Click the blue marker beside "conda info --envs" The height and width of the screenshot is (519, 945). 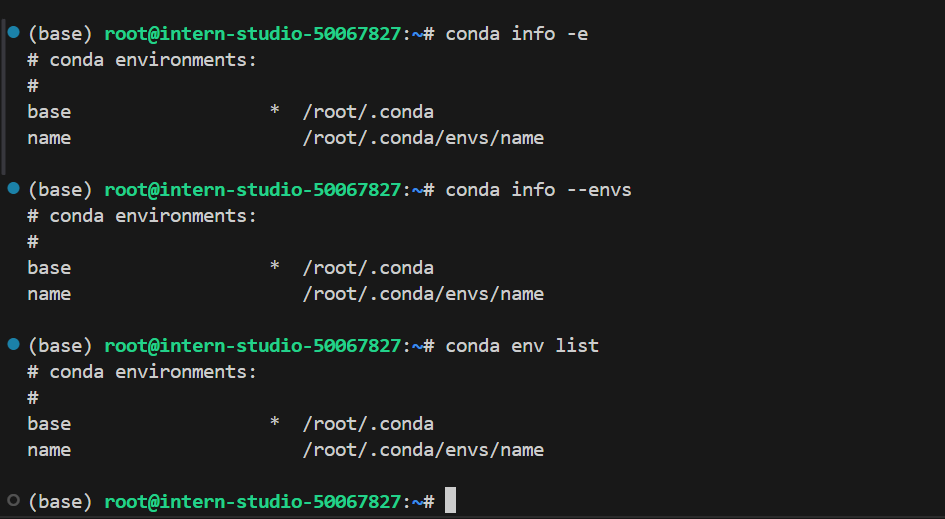pos(13,188)
